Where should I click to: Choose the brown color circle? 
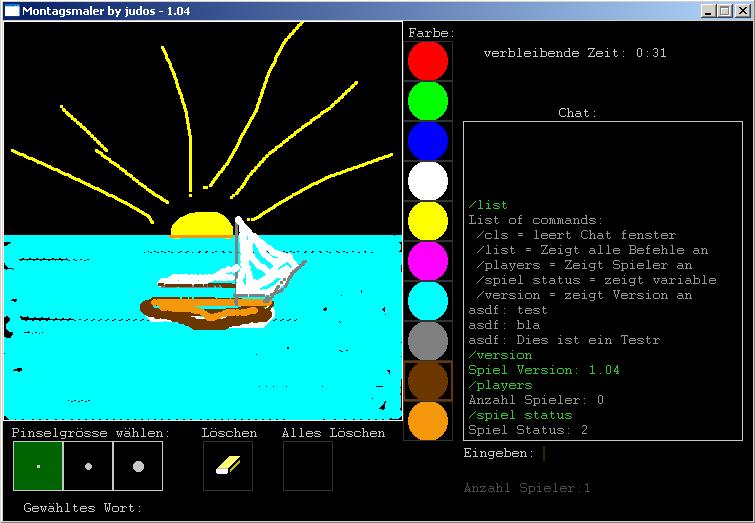coord(428,380)
